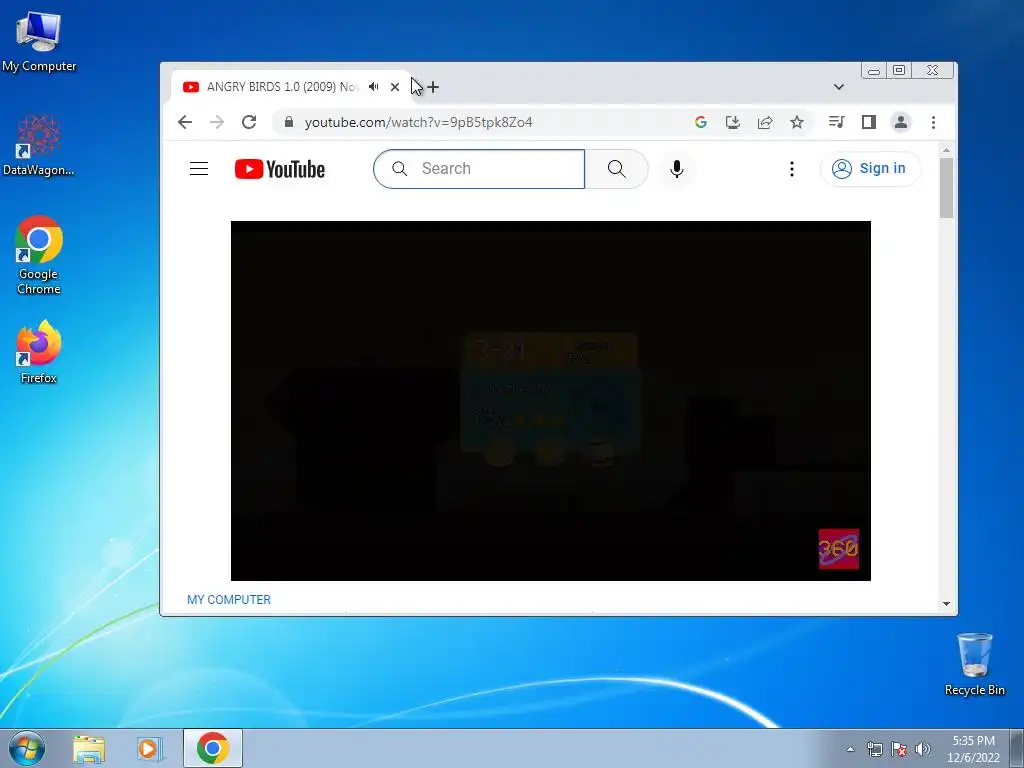Select Google Chrome desktop shortcut
The height and width of the screenshot is (768, 1024).
click(39, 255)
